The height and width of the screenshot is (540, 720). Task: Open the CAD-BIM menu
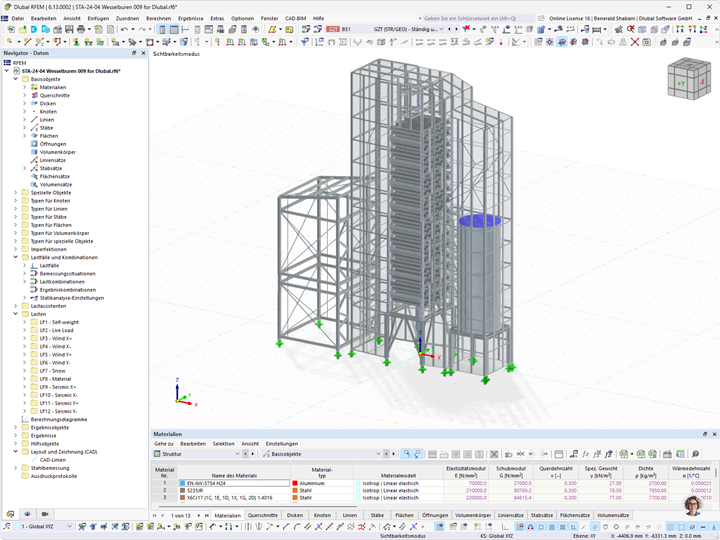(295, 18)
